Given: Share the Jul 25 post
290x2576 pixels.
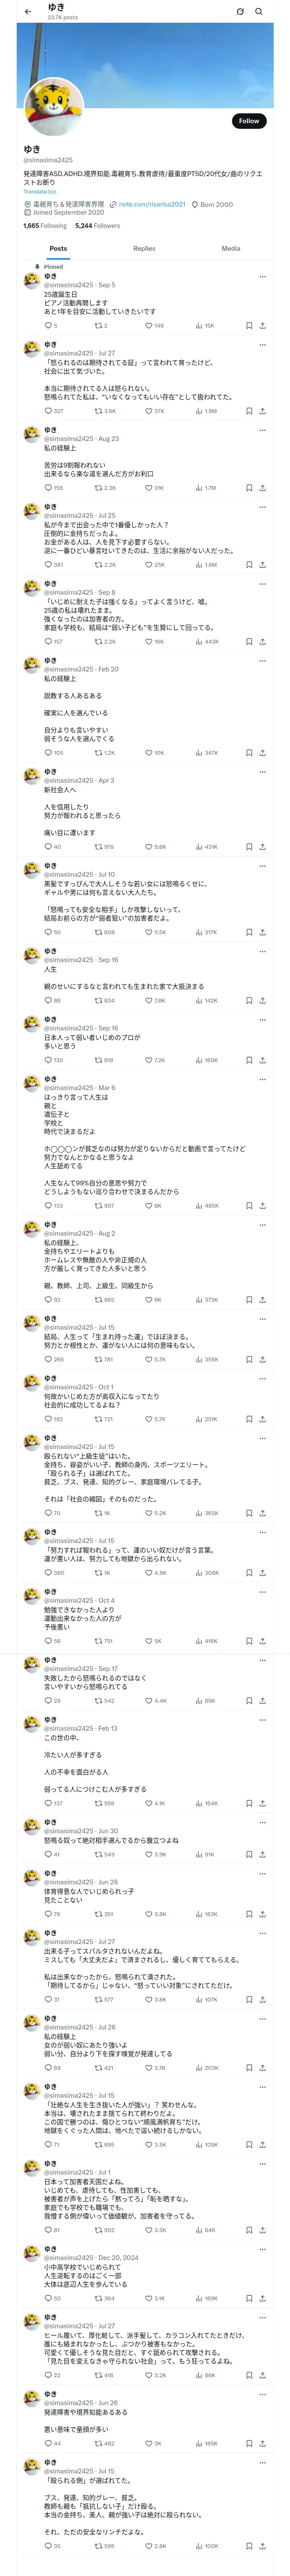Looking at the screenshot, I should (262, 565).
